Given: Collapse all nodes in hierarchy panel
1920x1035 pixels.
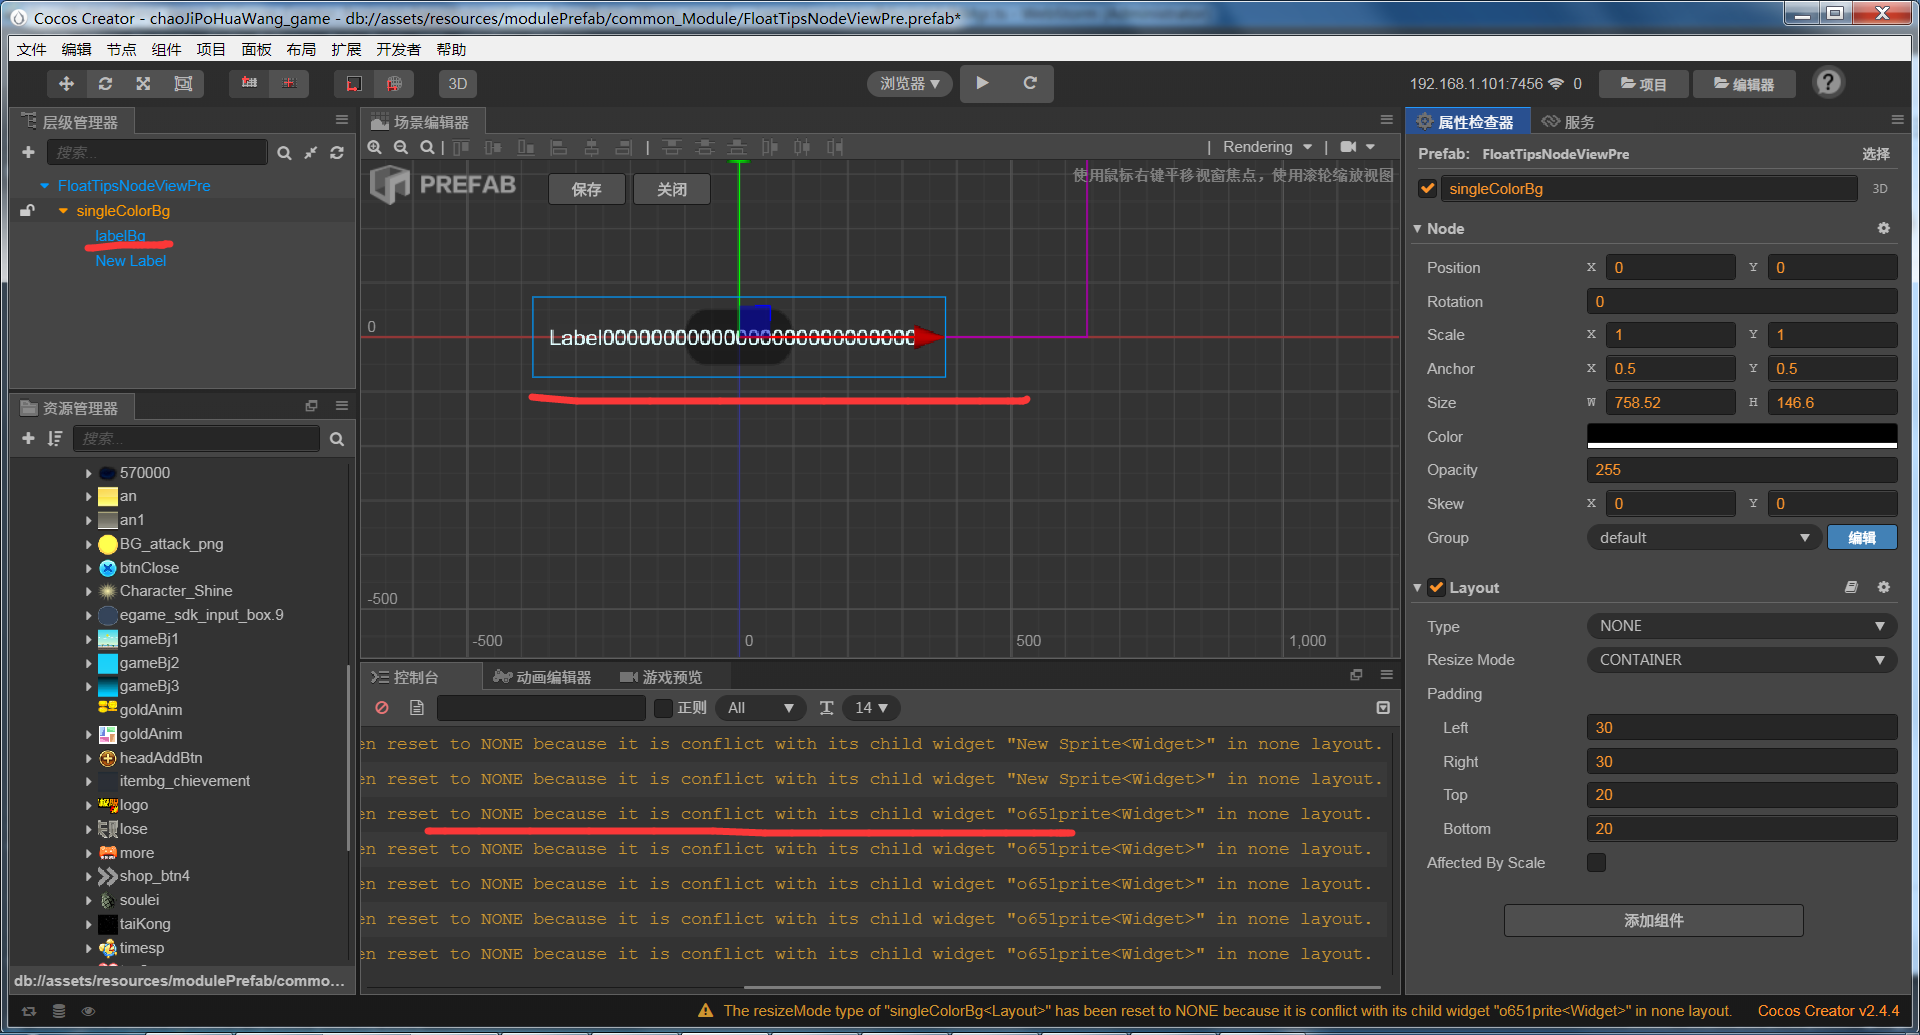Looking at the screenshot, I should (x=311, y=153).
